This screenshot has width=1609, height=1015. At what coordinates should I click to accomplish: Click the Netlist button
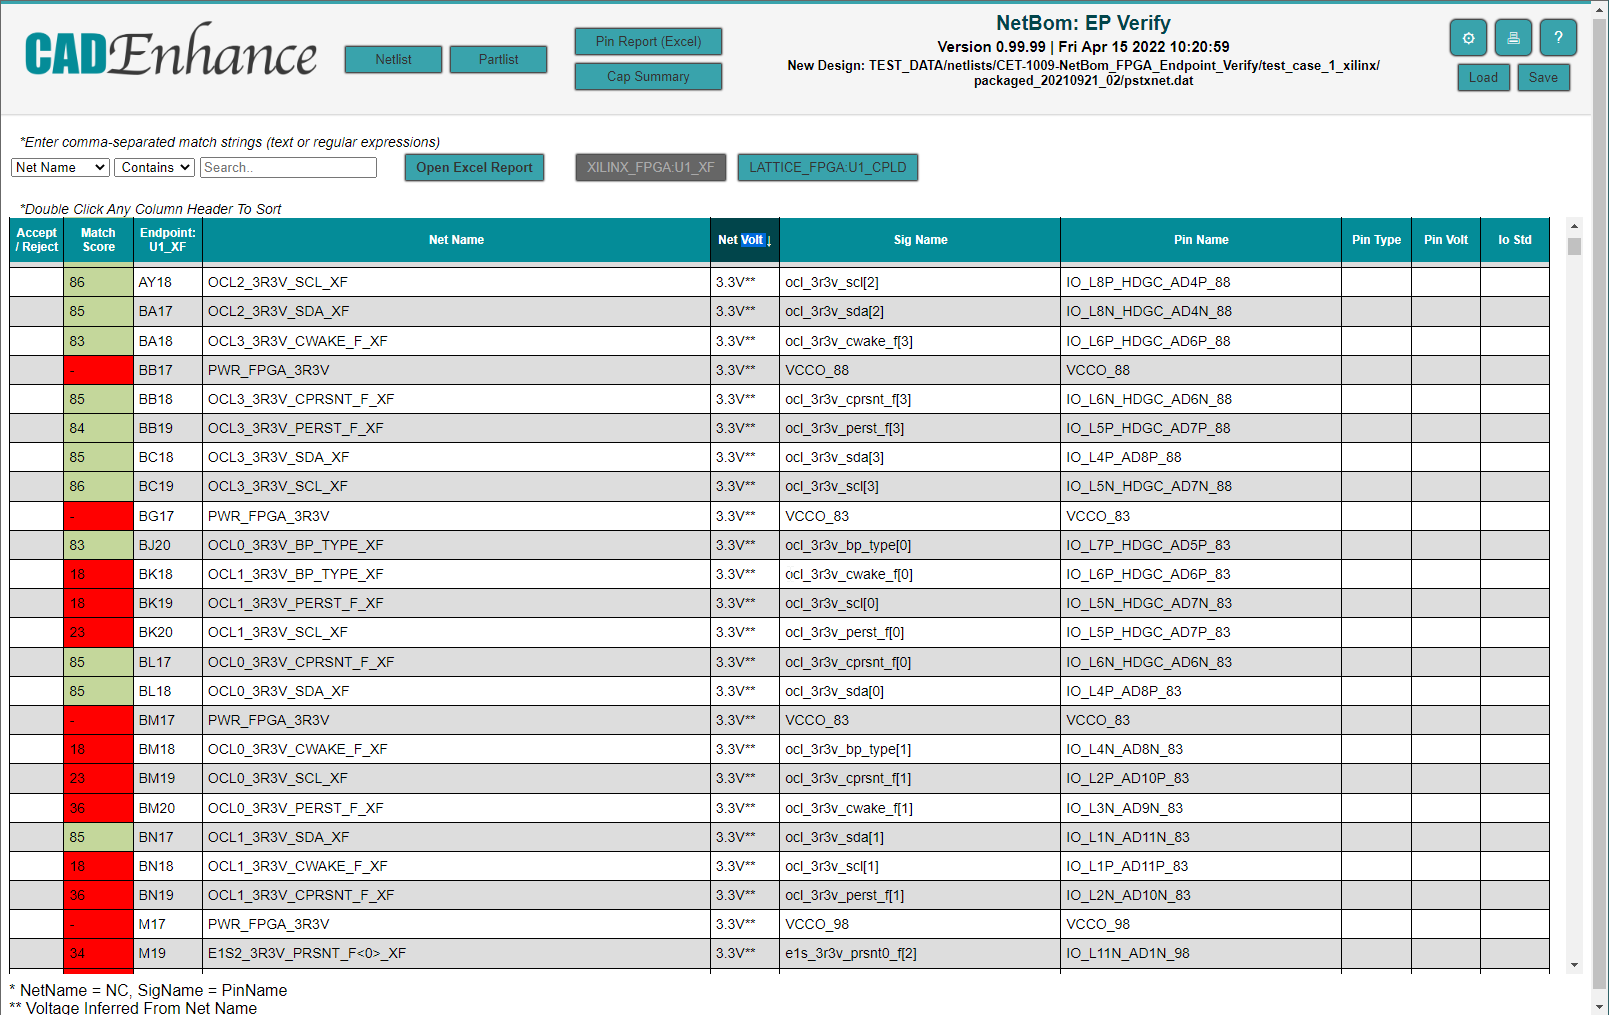tap(393, 59)
